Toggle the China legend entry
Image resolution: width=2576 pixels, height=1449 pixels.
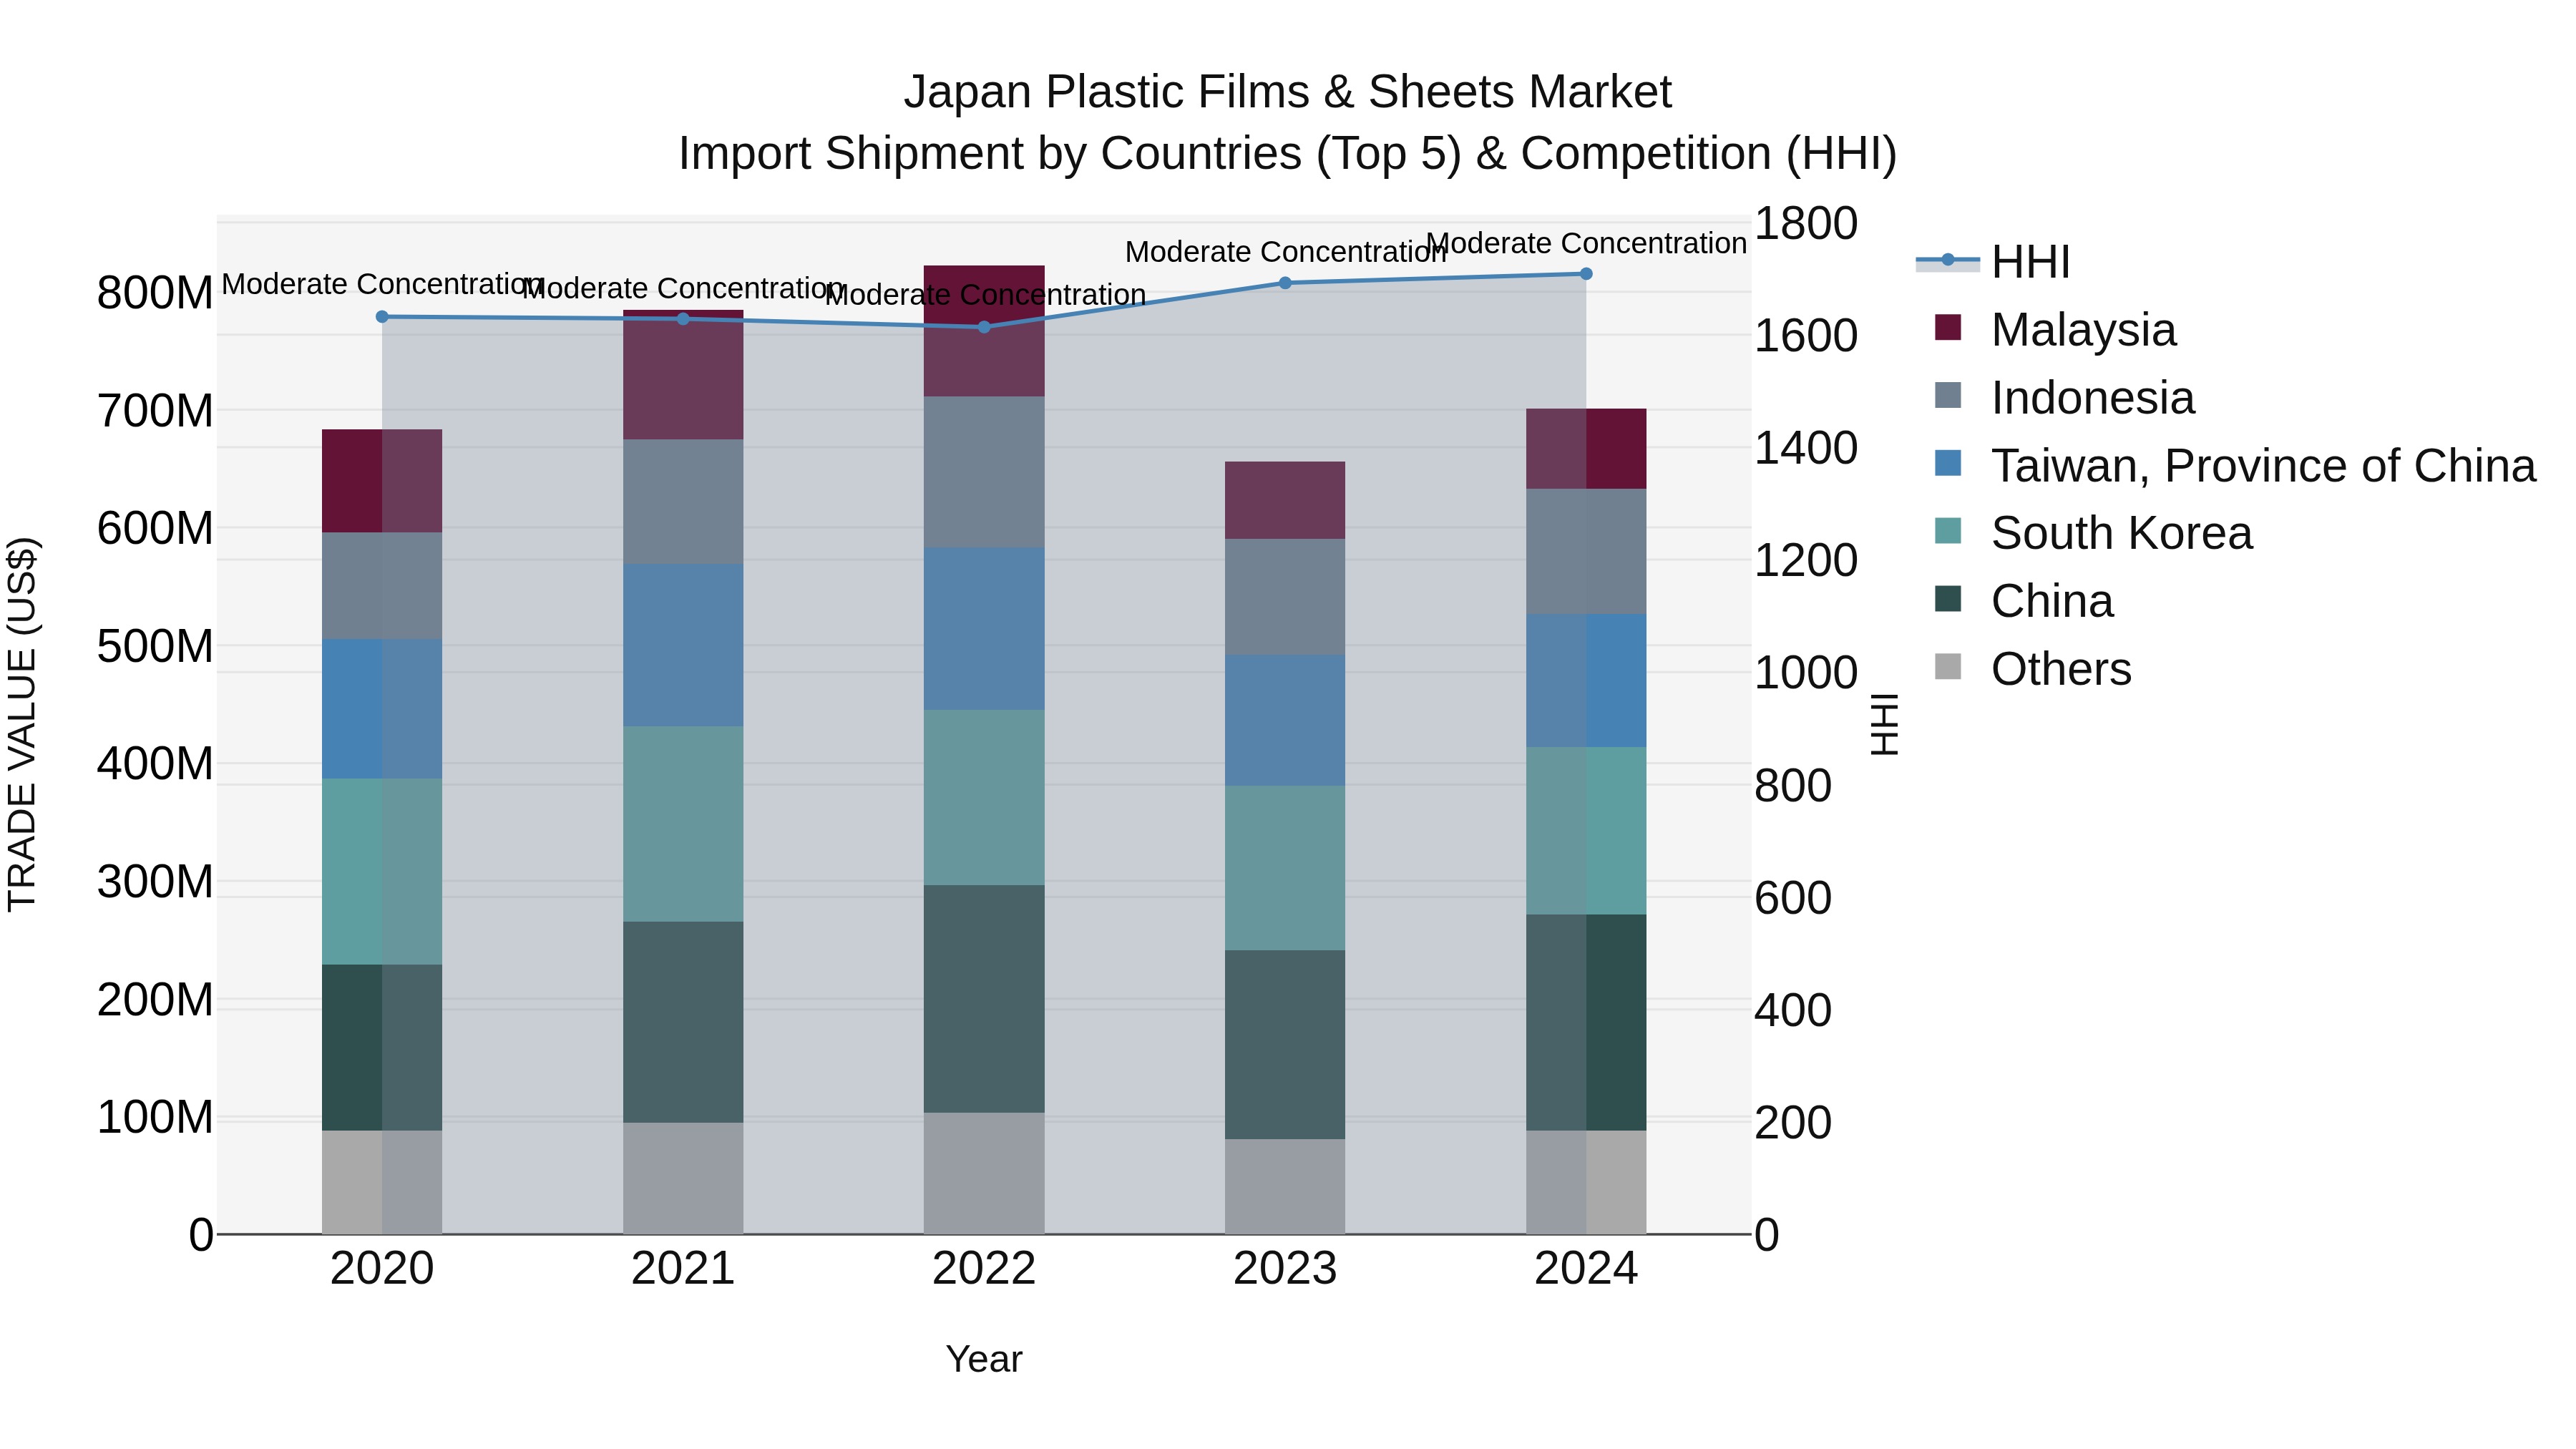2051,601
